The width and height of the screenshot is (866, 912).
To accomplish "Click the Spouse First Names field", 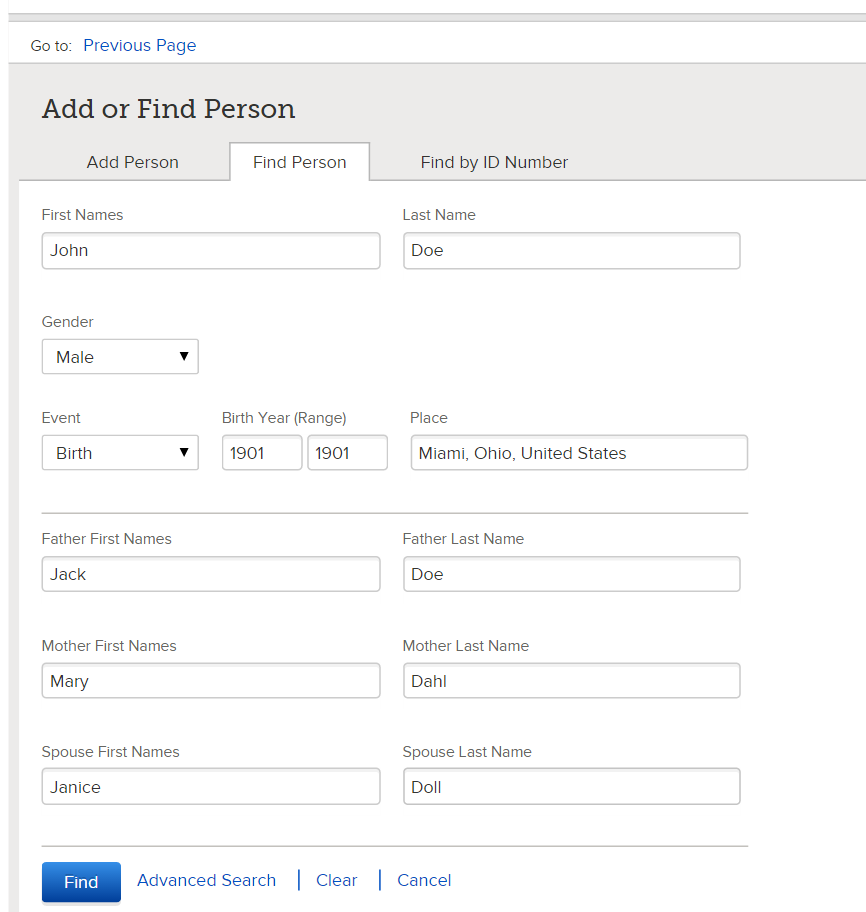I will click(210, 787).
